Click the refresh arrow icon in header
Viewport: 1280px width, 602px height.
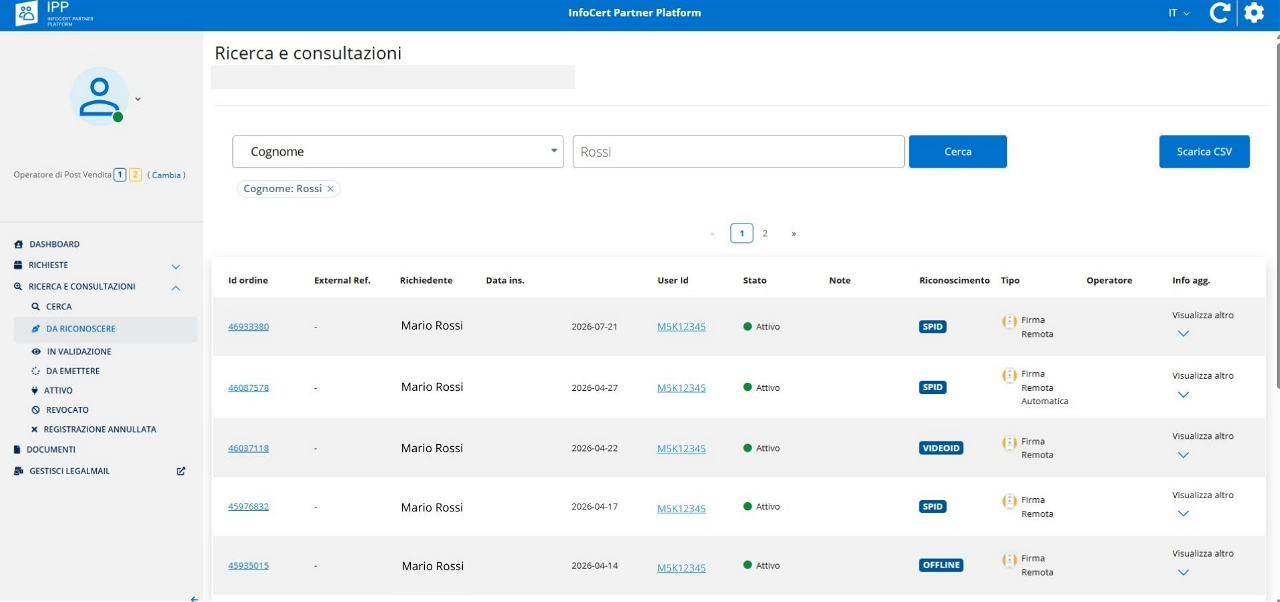click(1219, 13)
